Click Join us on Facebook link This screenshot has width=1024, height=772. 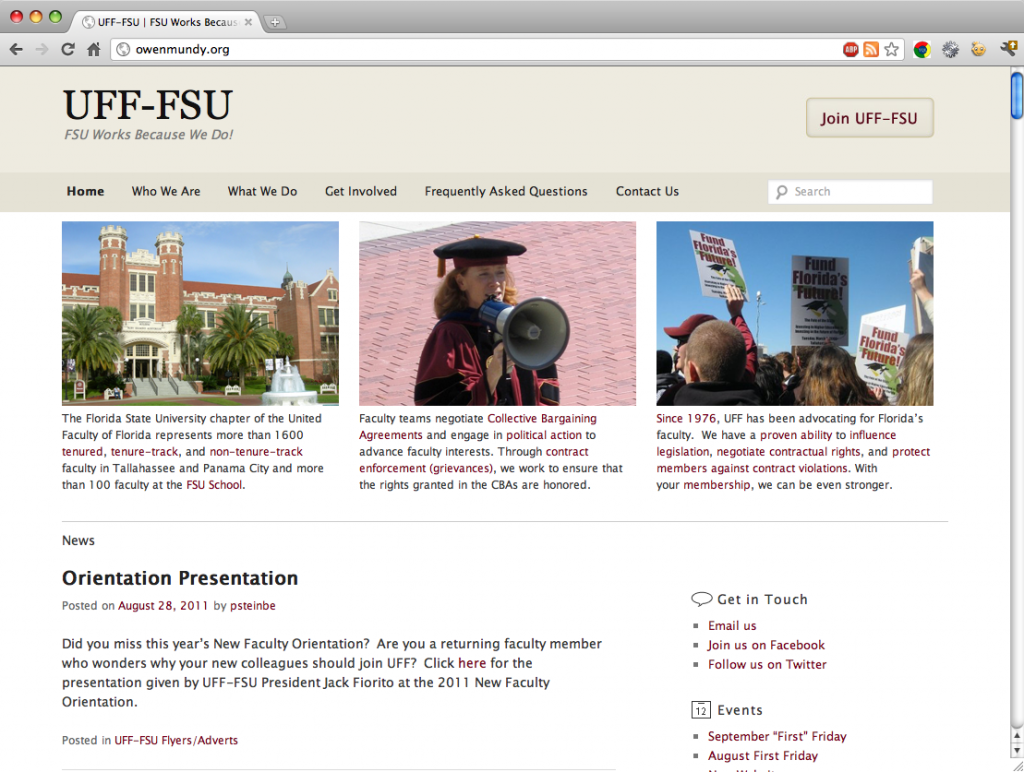point(766,645)
